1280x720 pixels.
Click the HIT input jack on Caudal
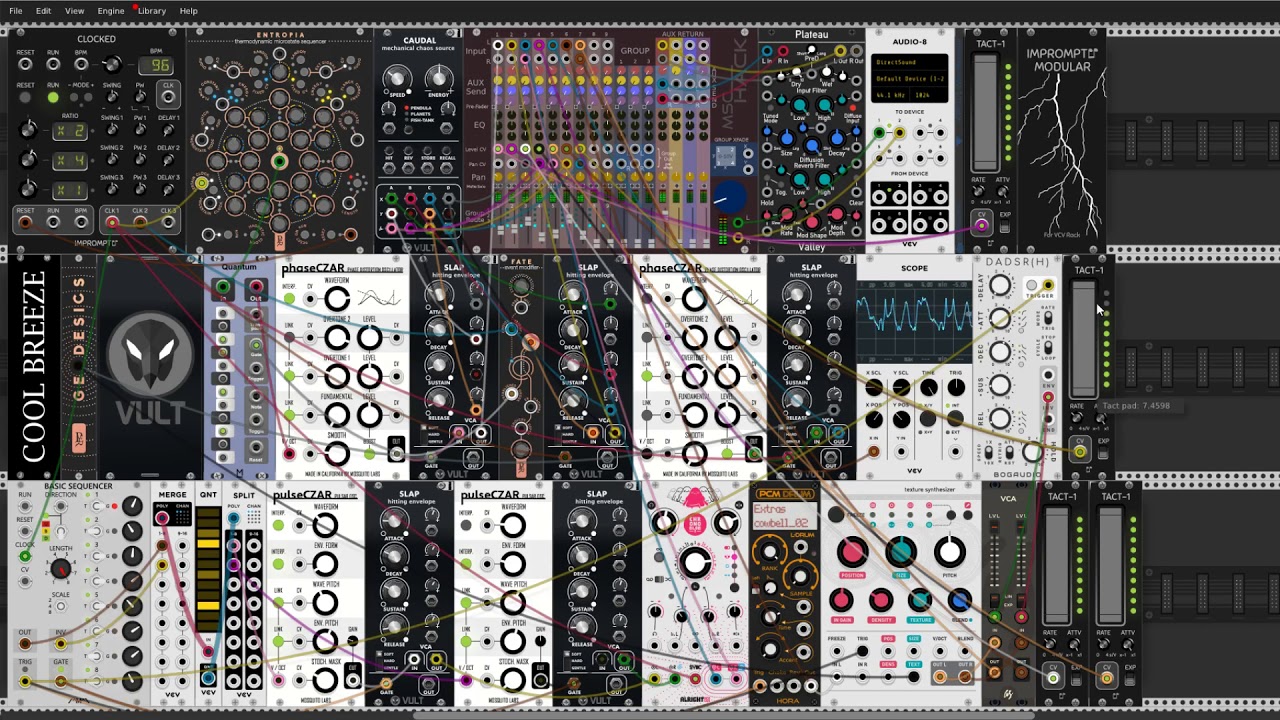point(389,168)
